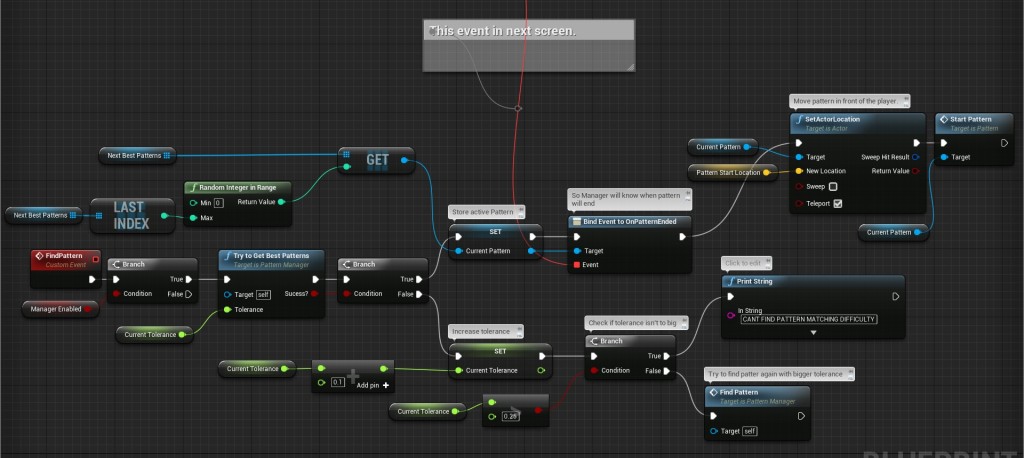Click the 'Increase tolerance' comment bubble
This screenshot has width=1024, height=458.
486,331
